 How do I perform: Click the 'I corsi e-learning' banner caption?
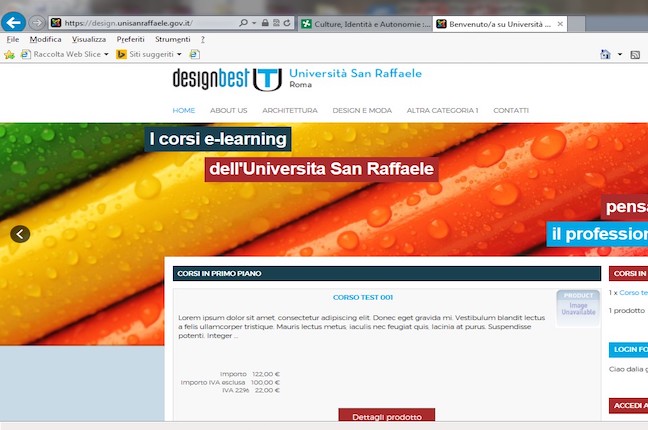pyautogui.click(x=218, y=139)
